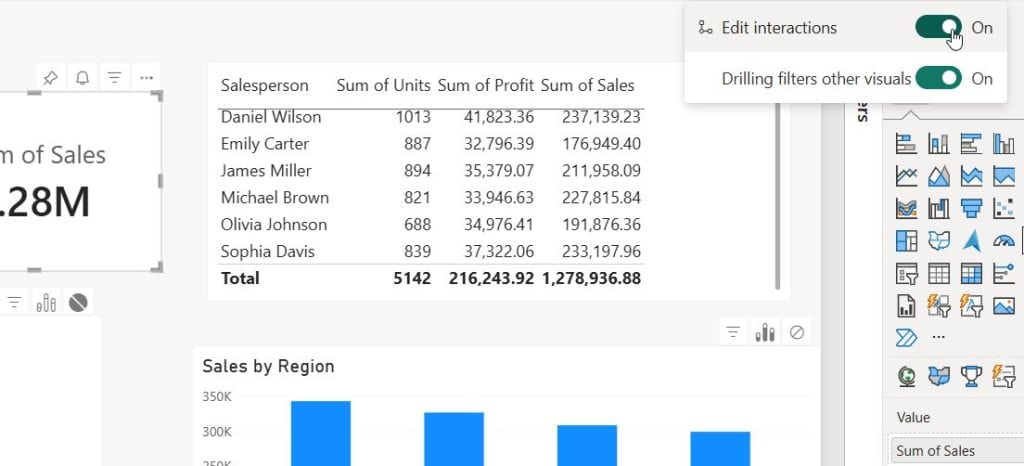Click the shortest visible bar in Sales by Region
Screen dimensions: 1024x466
point(720,448)
